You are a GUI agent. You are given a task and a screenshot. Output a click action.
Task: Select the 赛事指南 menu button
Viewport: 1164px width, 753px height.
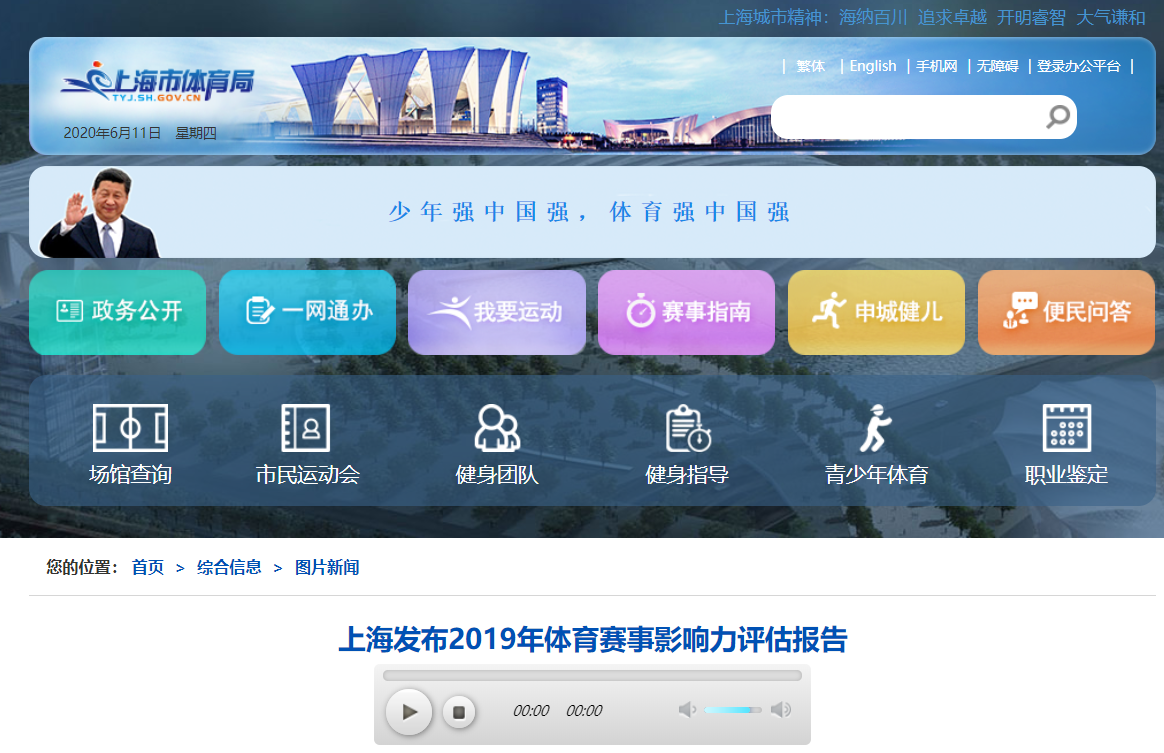coord(687,312)
